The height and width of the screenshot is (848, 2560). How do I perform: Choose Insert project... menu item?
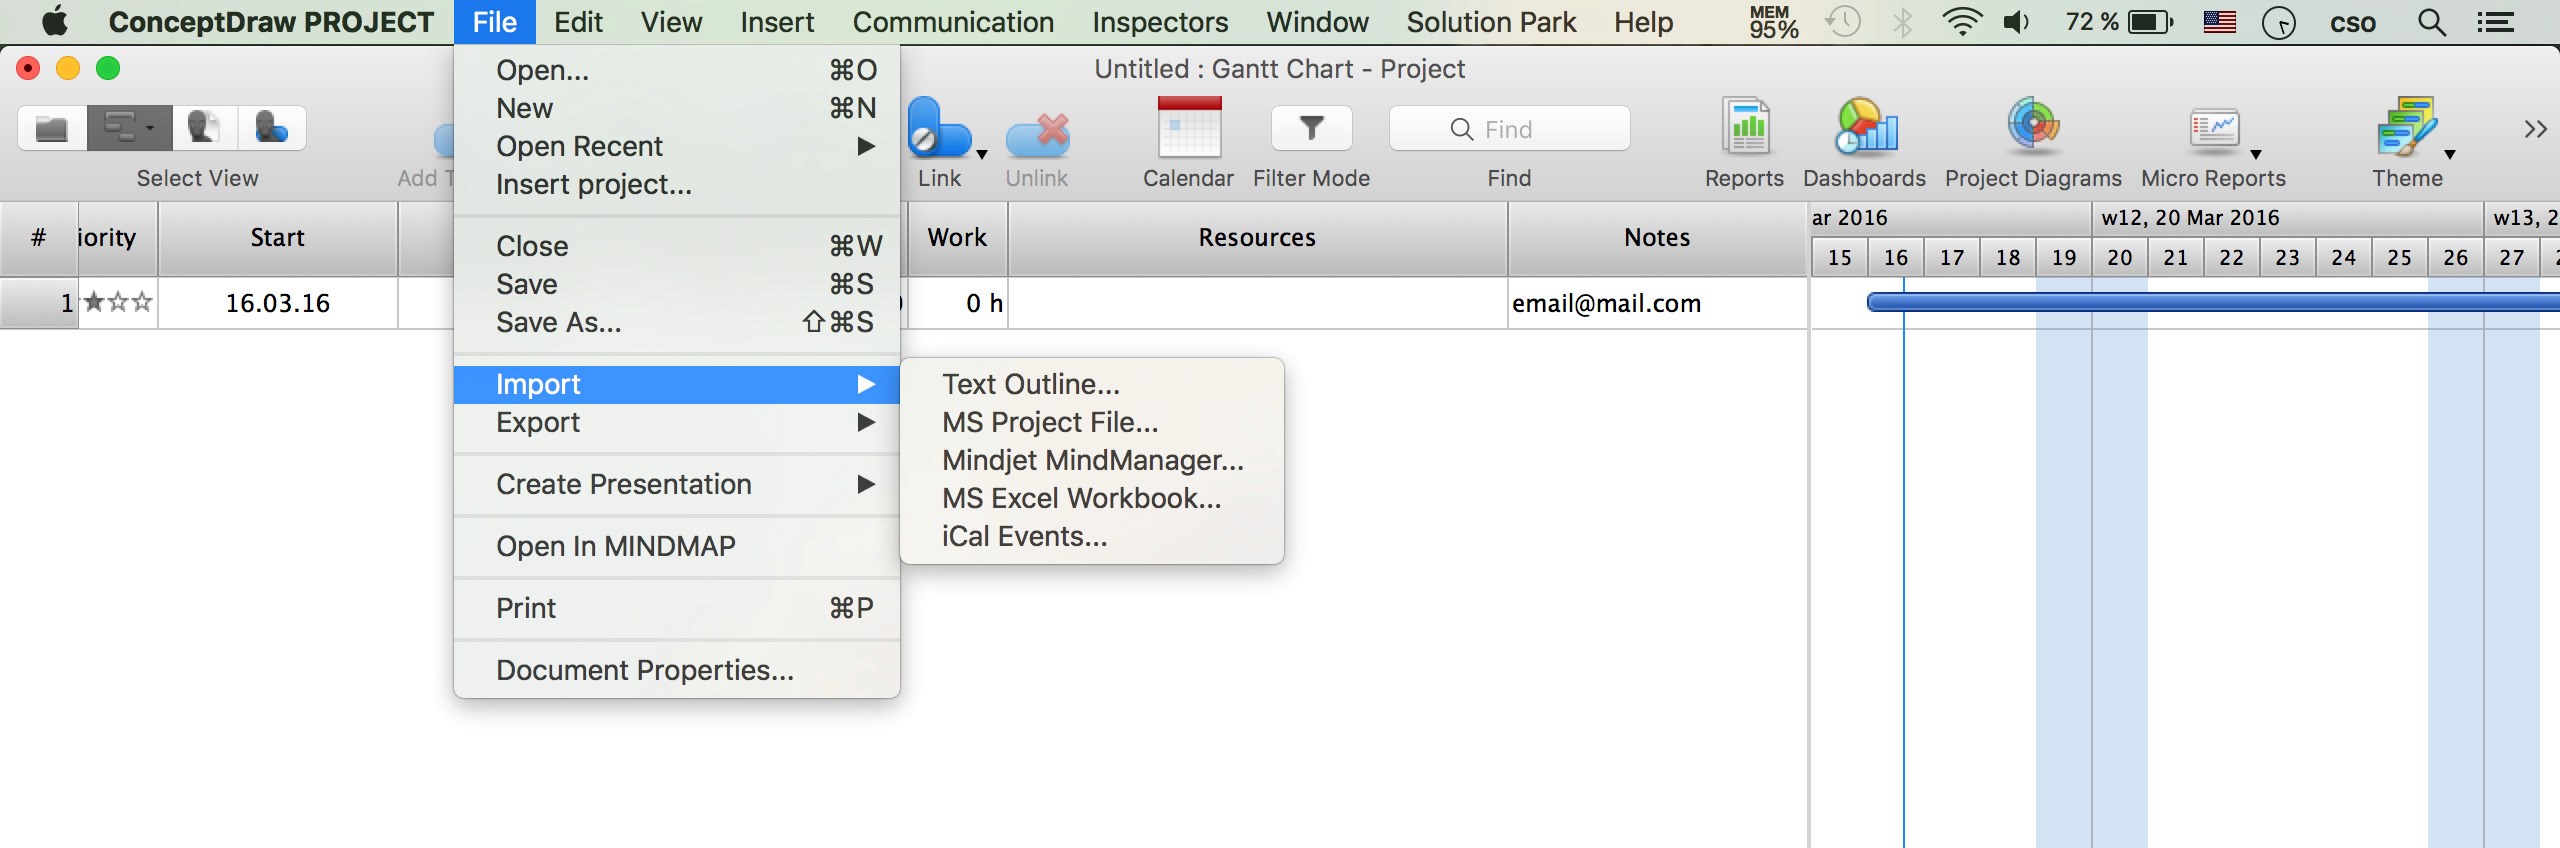click(x=677, y=184)
